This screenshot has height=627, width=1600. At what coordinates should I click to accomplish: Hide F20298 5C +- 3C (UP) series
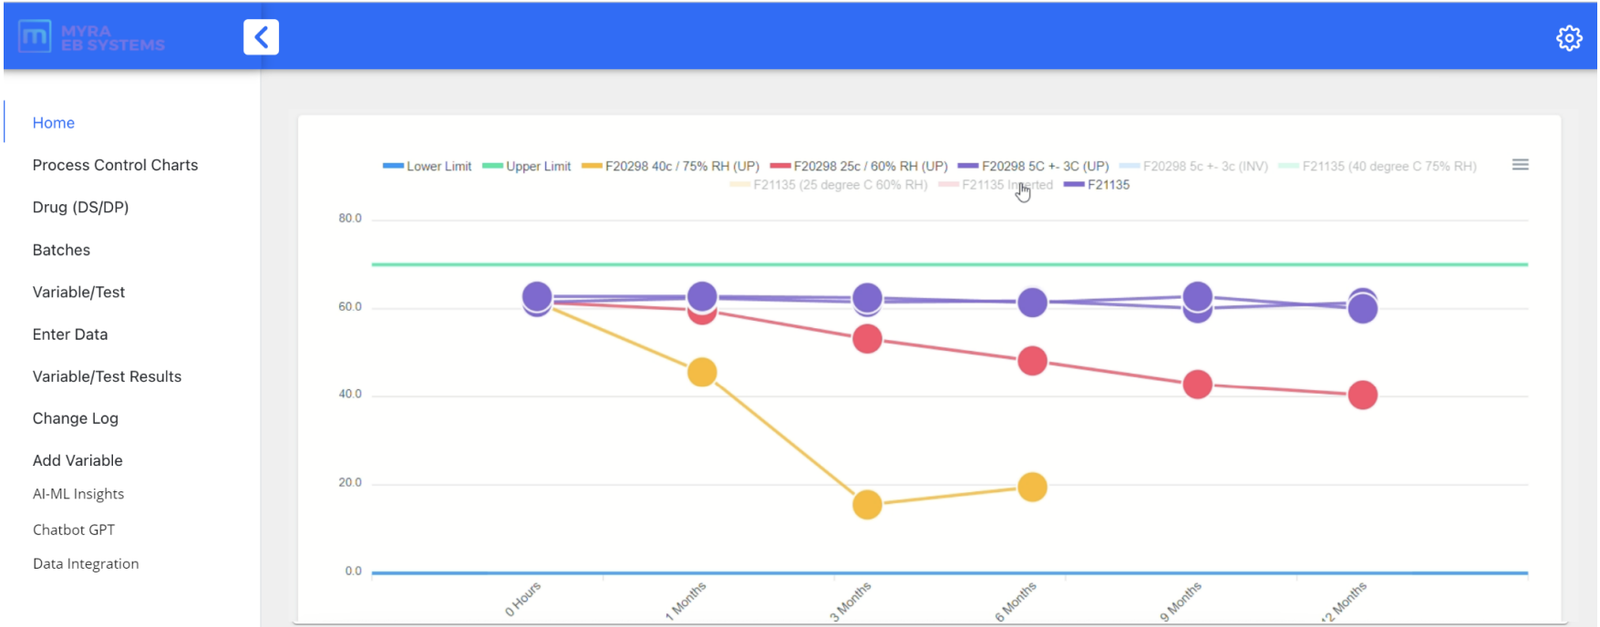click(1033, 166)
